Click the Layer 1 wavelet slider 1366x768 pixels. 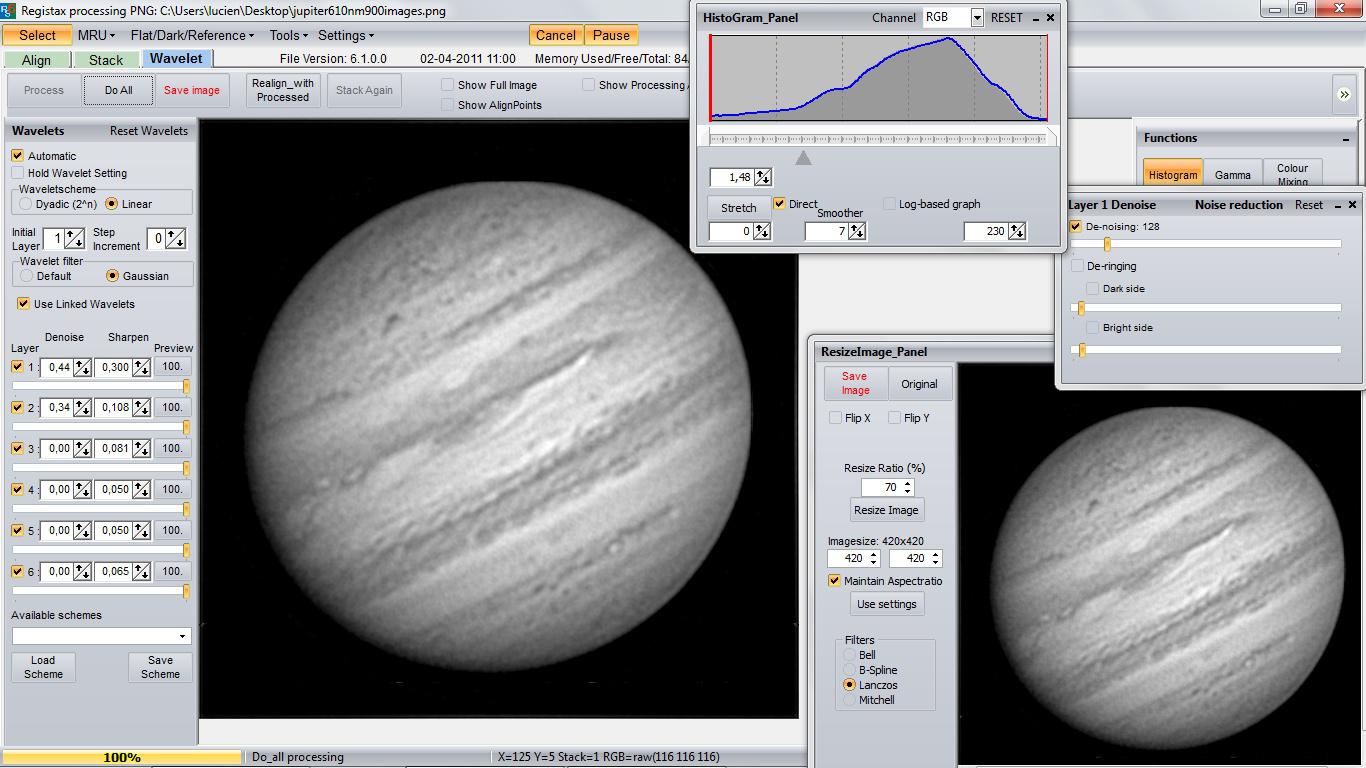pos(100,387)
